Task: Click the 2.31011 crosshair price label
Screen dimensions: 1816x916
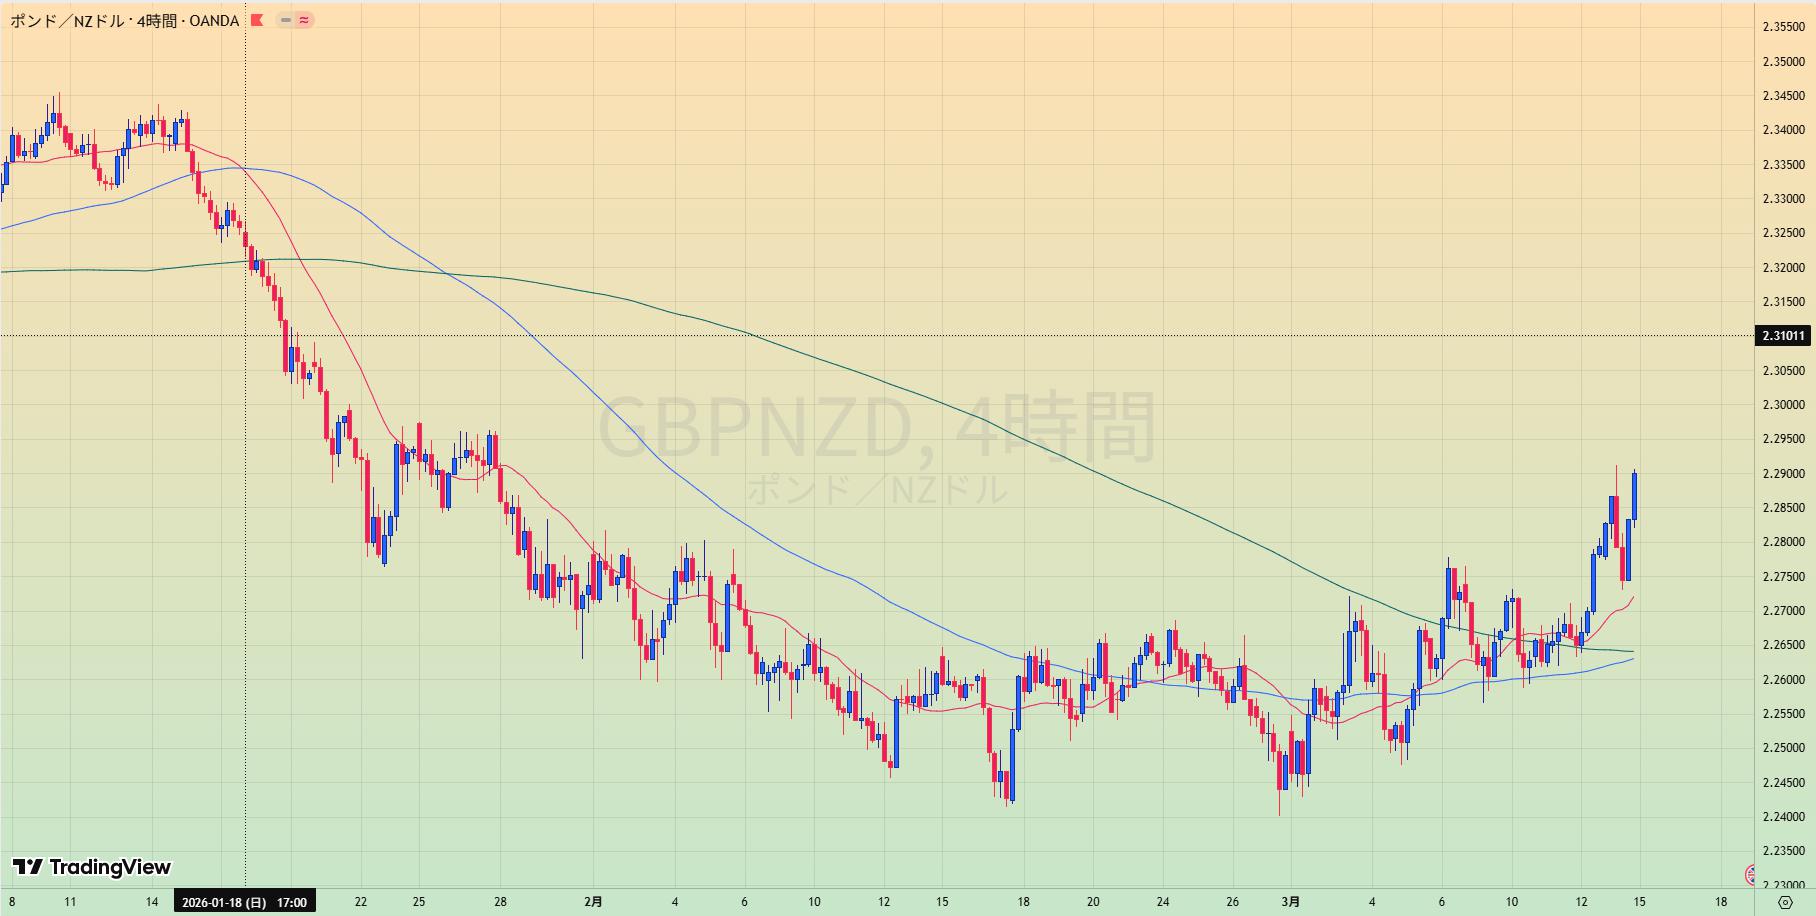Action: click(x=1784, y=336)
